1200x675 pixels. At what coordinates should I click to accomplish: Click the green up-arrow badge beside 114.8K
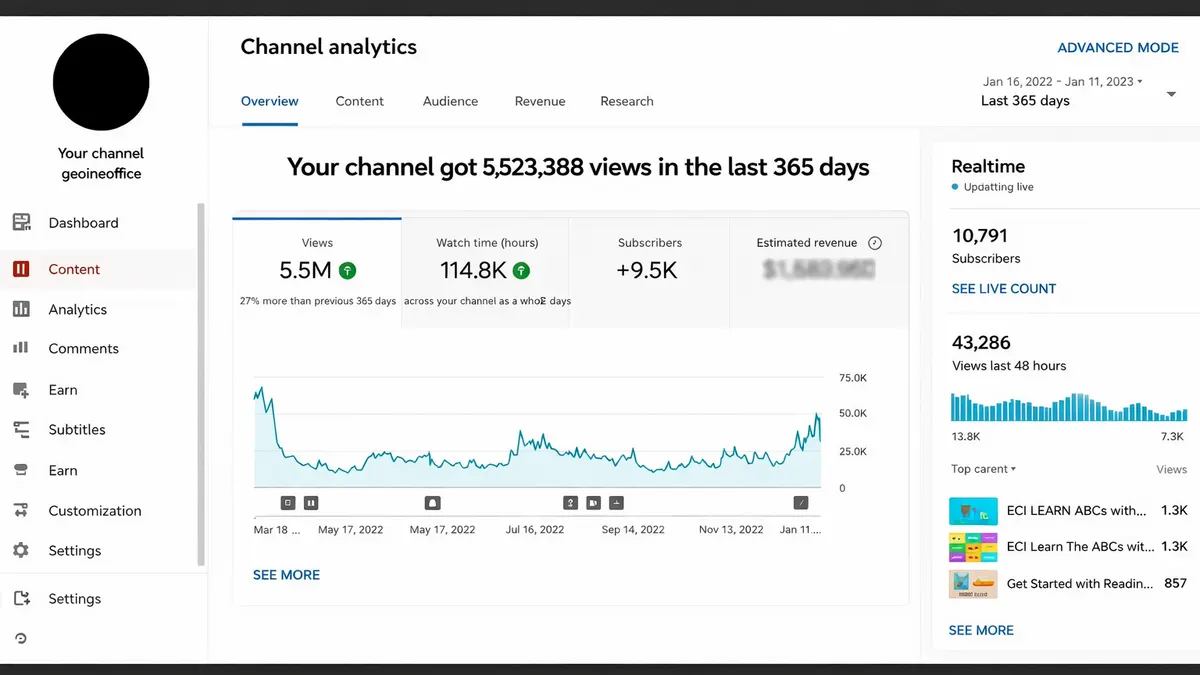pos(521,270)
